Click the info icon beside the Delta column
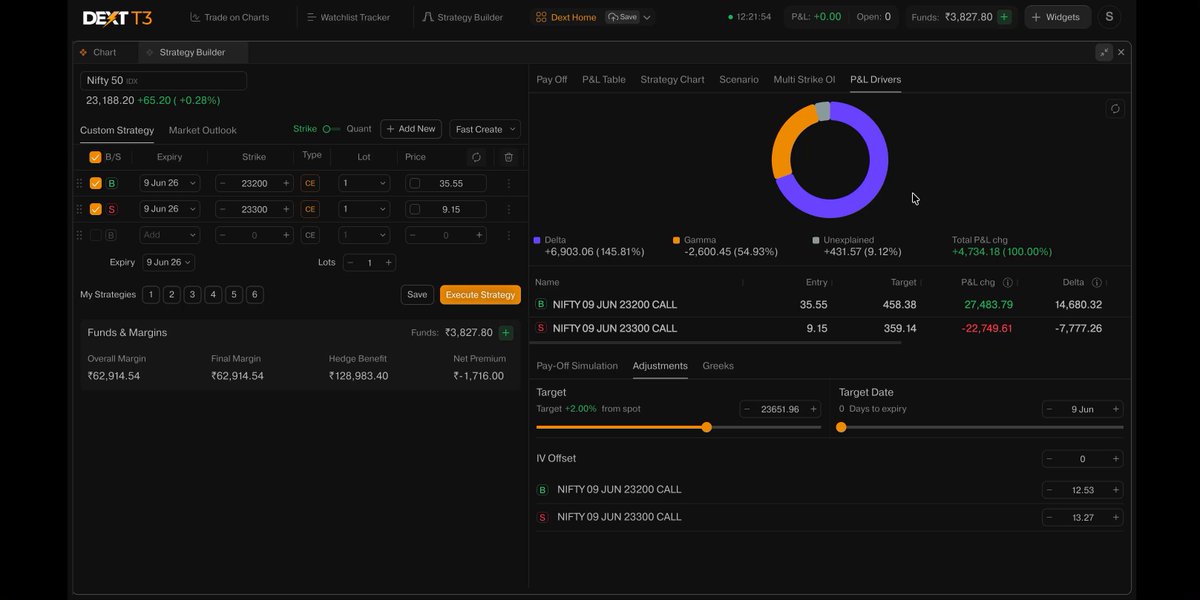 click(x=1096, y=283)
